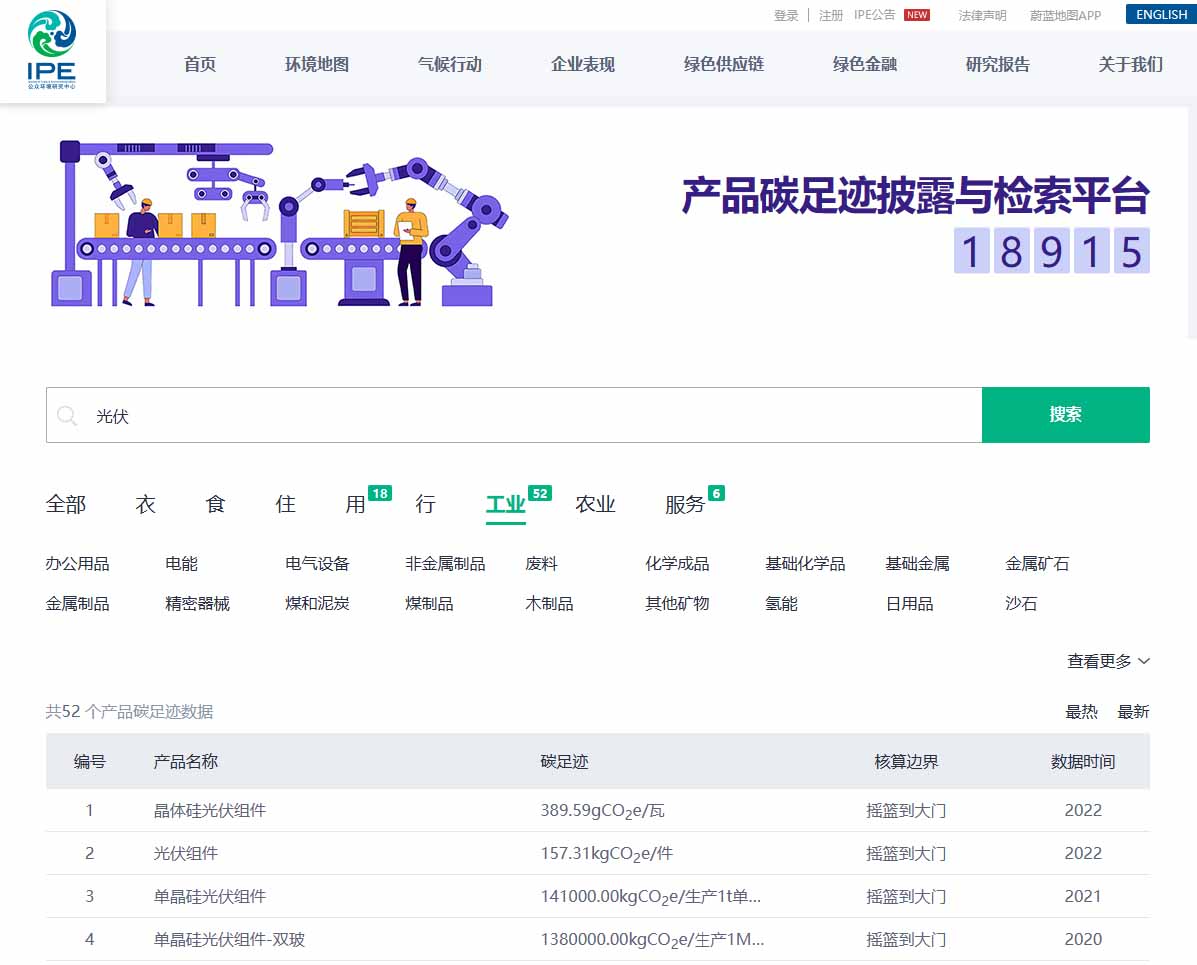Open 蔚蓝地图APP link
This screenshot has width=1197, height=965.
point(1065,15)
